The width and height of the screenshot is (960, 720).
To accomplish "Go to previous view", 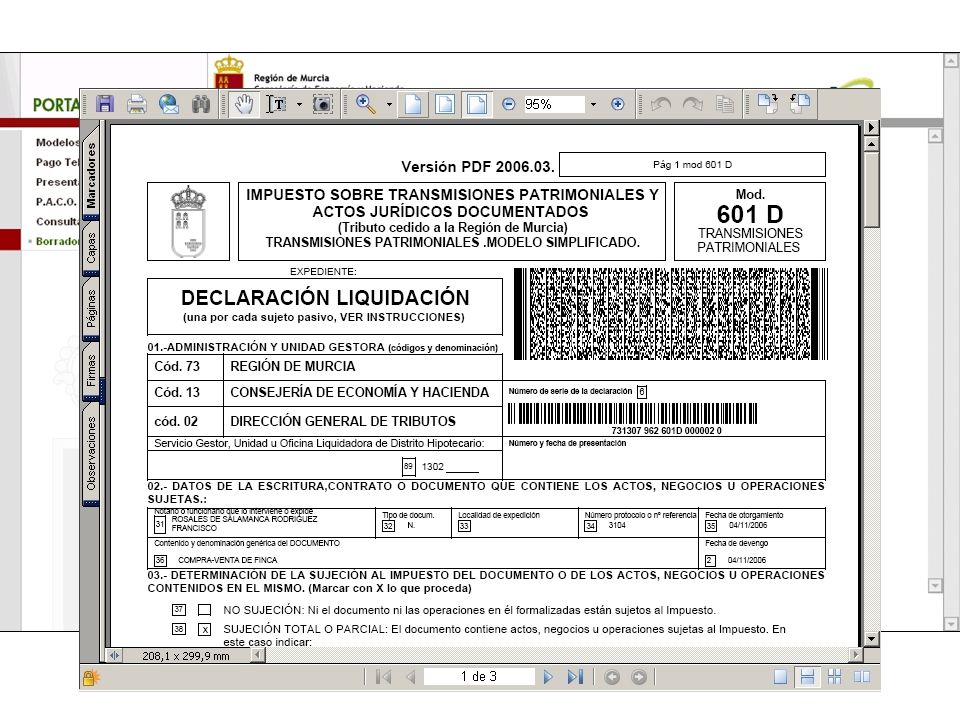I will click(612, 677).
